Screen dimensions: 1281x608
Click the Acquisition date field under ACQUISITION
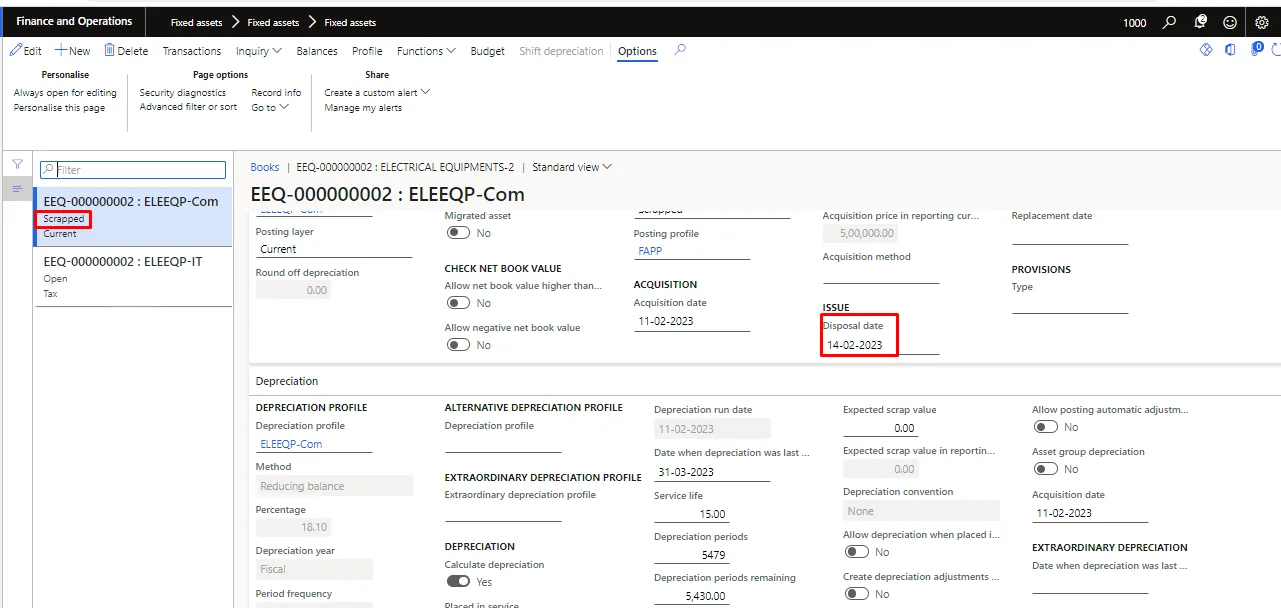691,321
